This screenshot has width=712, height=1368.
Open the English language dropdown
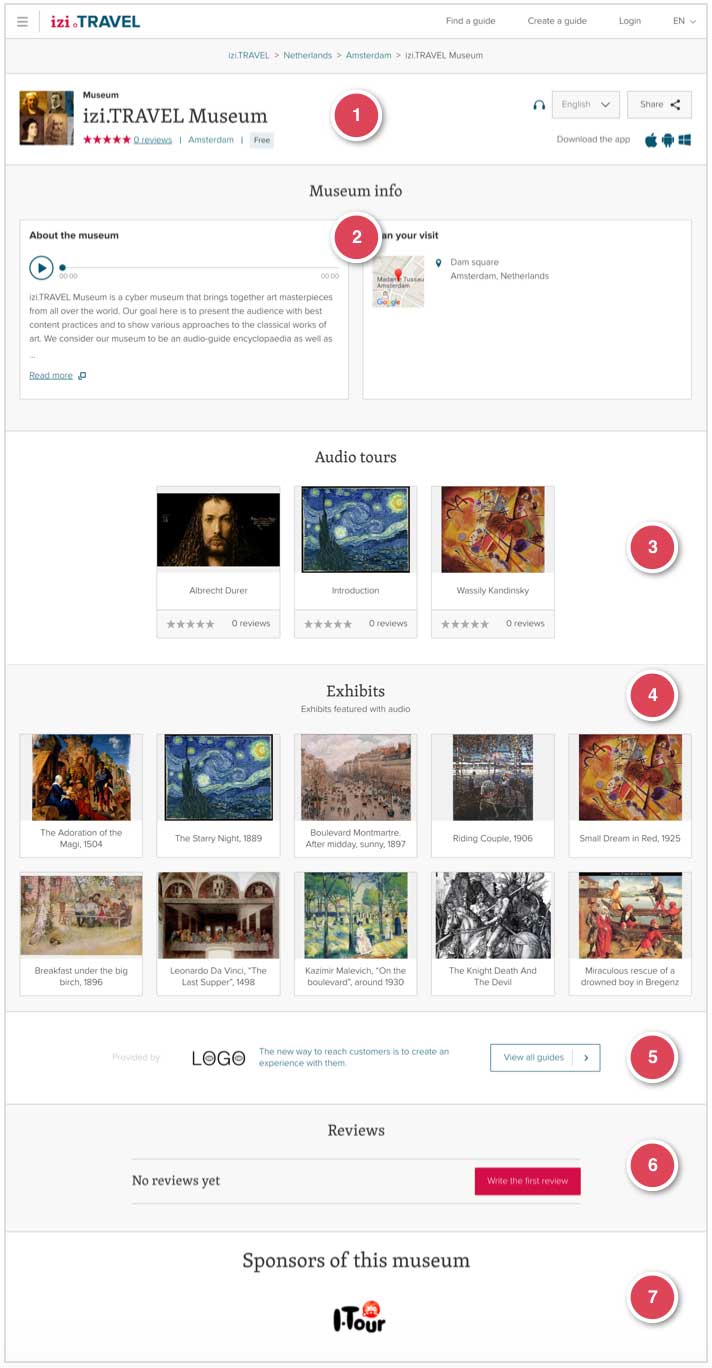click(x=585, y=105)
